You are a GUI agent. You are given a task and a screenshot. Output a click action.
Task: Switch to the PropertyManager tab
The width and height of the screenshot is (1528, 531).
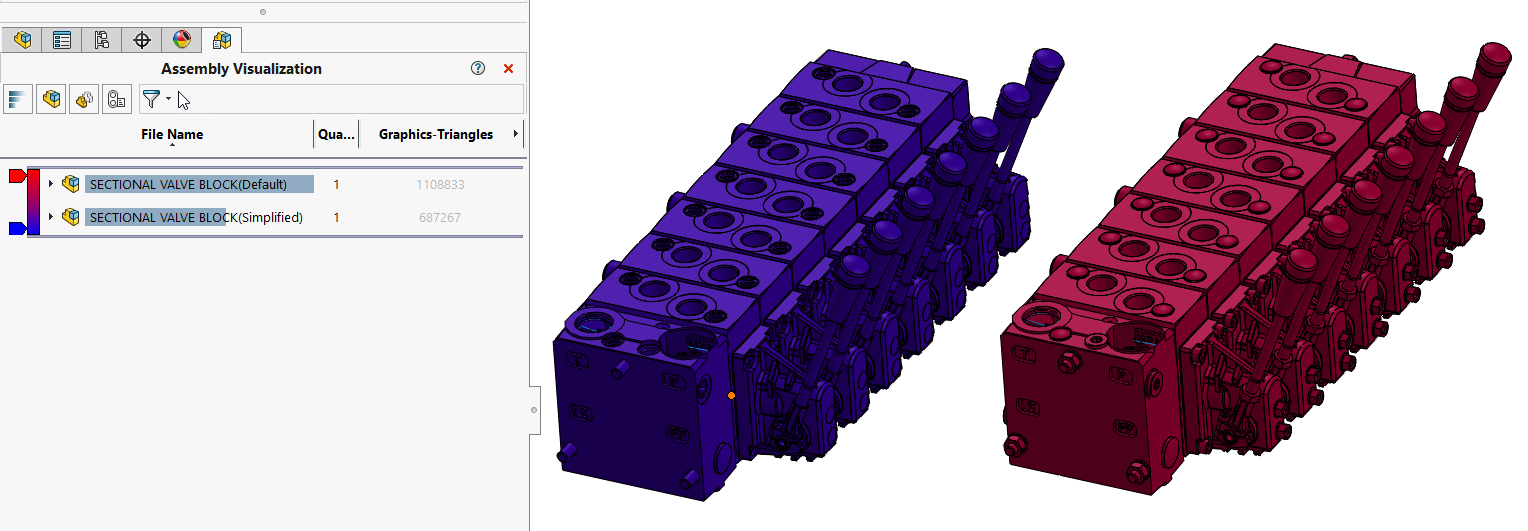pos(62,40)
